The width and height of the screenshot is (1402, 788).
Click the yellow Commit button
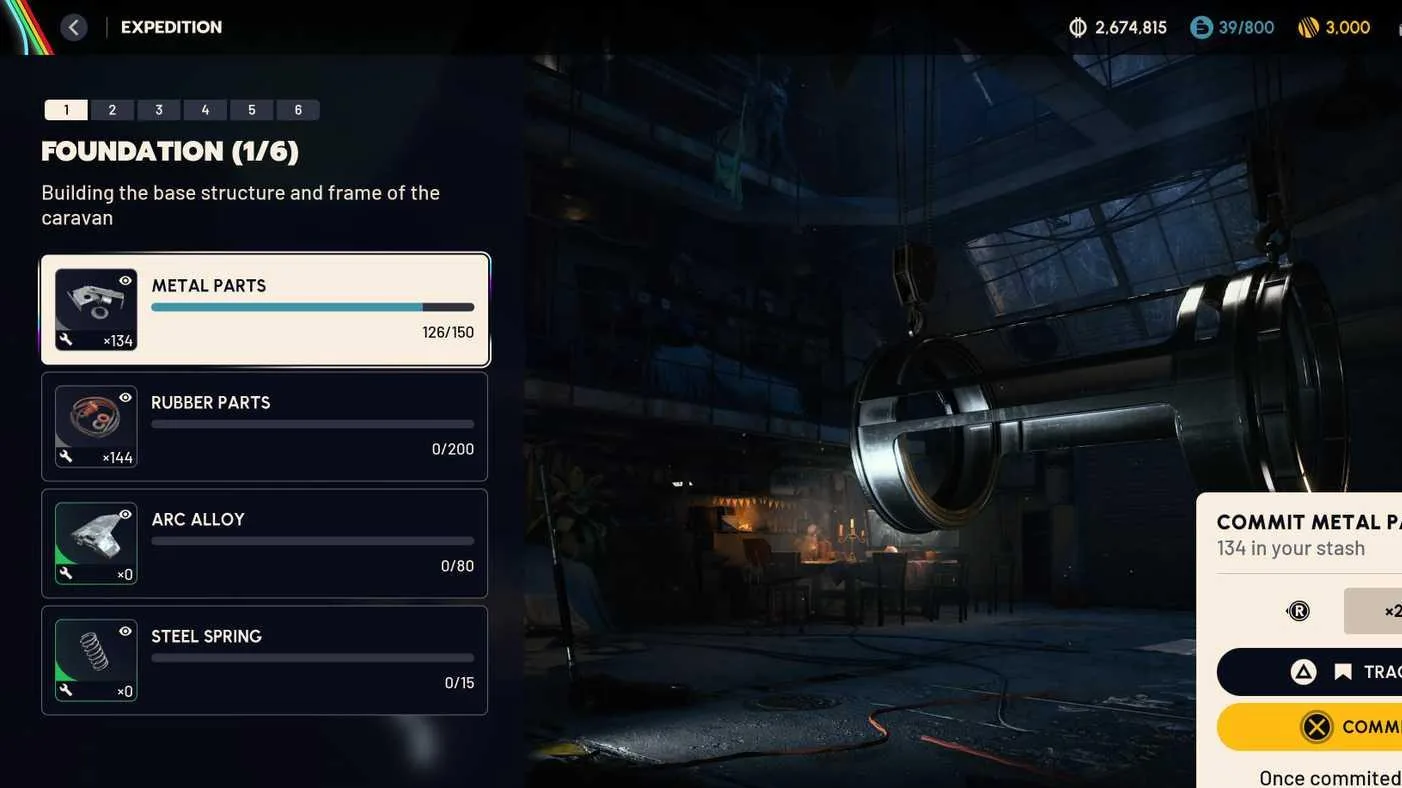1310,727
